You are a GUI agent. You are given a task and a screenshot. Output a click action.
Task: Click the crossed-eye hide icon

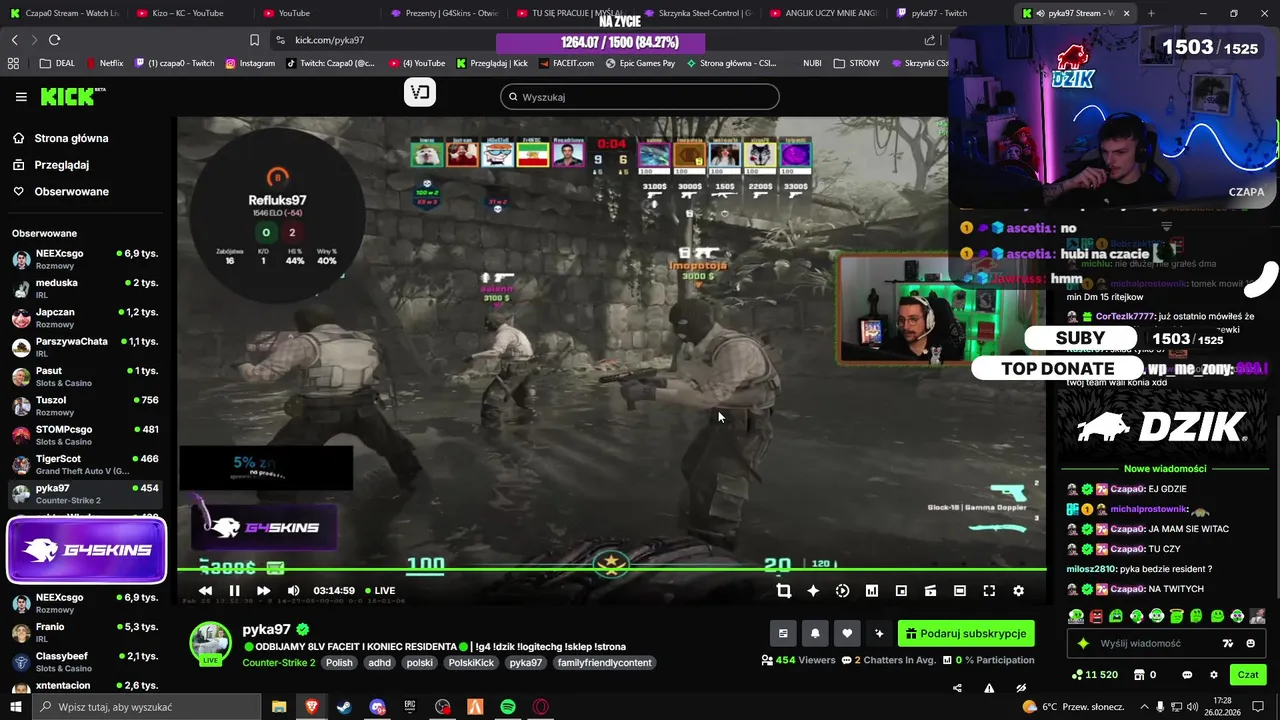point(1021,688)
